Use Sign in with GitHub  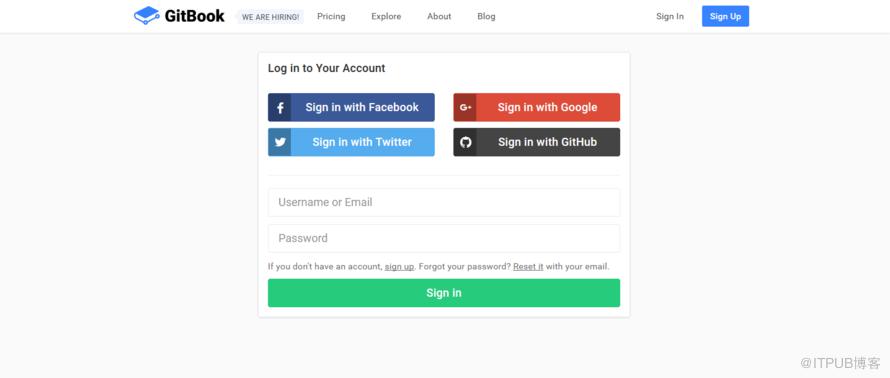click(x=536, y=142)
